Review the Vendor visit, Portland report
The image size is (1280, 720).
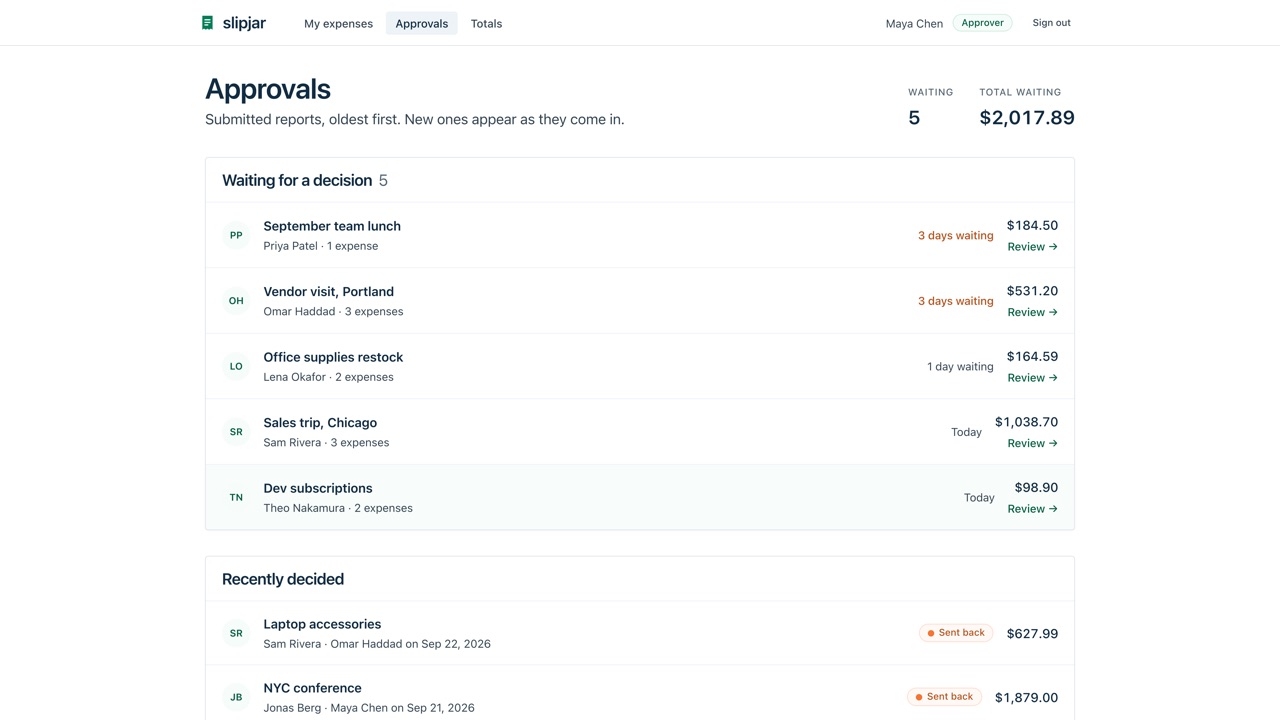point(1032,312)
